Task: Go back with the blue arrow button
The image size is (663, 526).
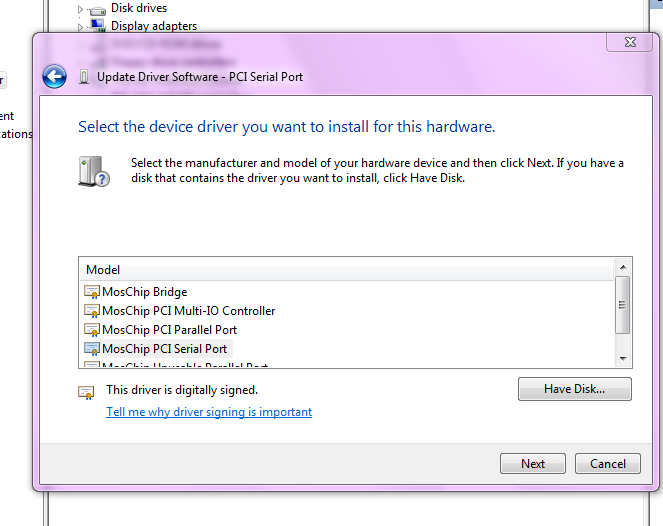Action: tap(55, 77)
